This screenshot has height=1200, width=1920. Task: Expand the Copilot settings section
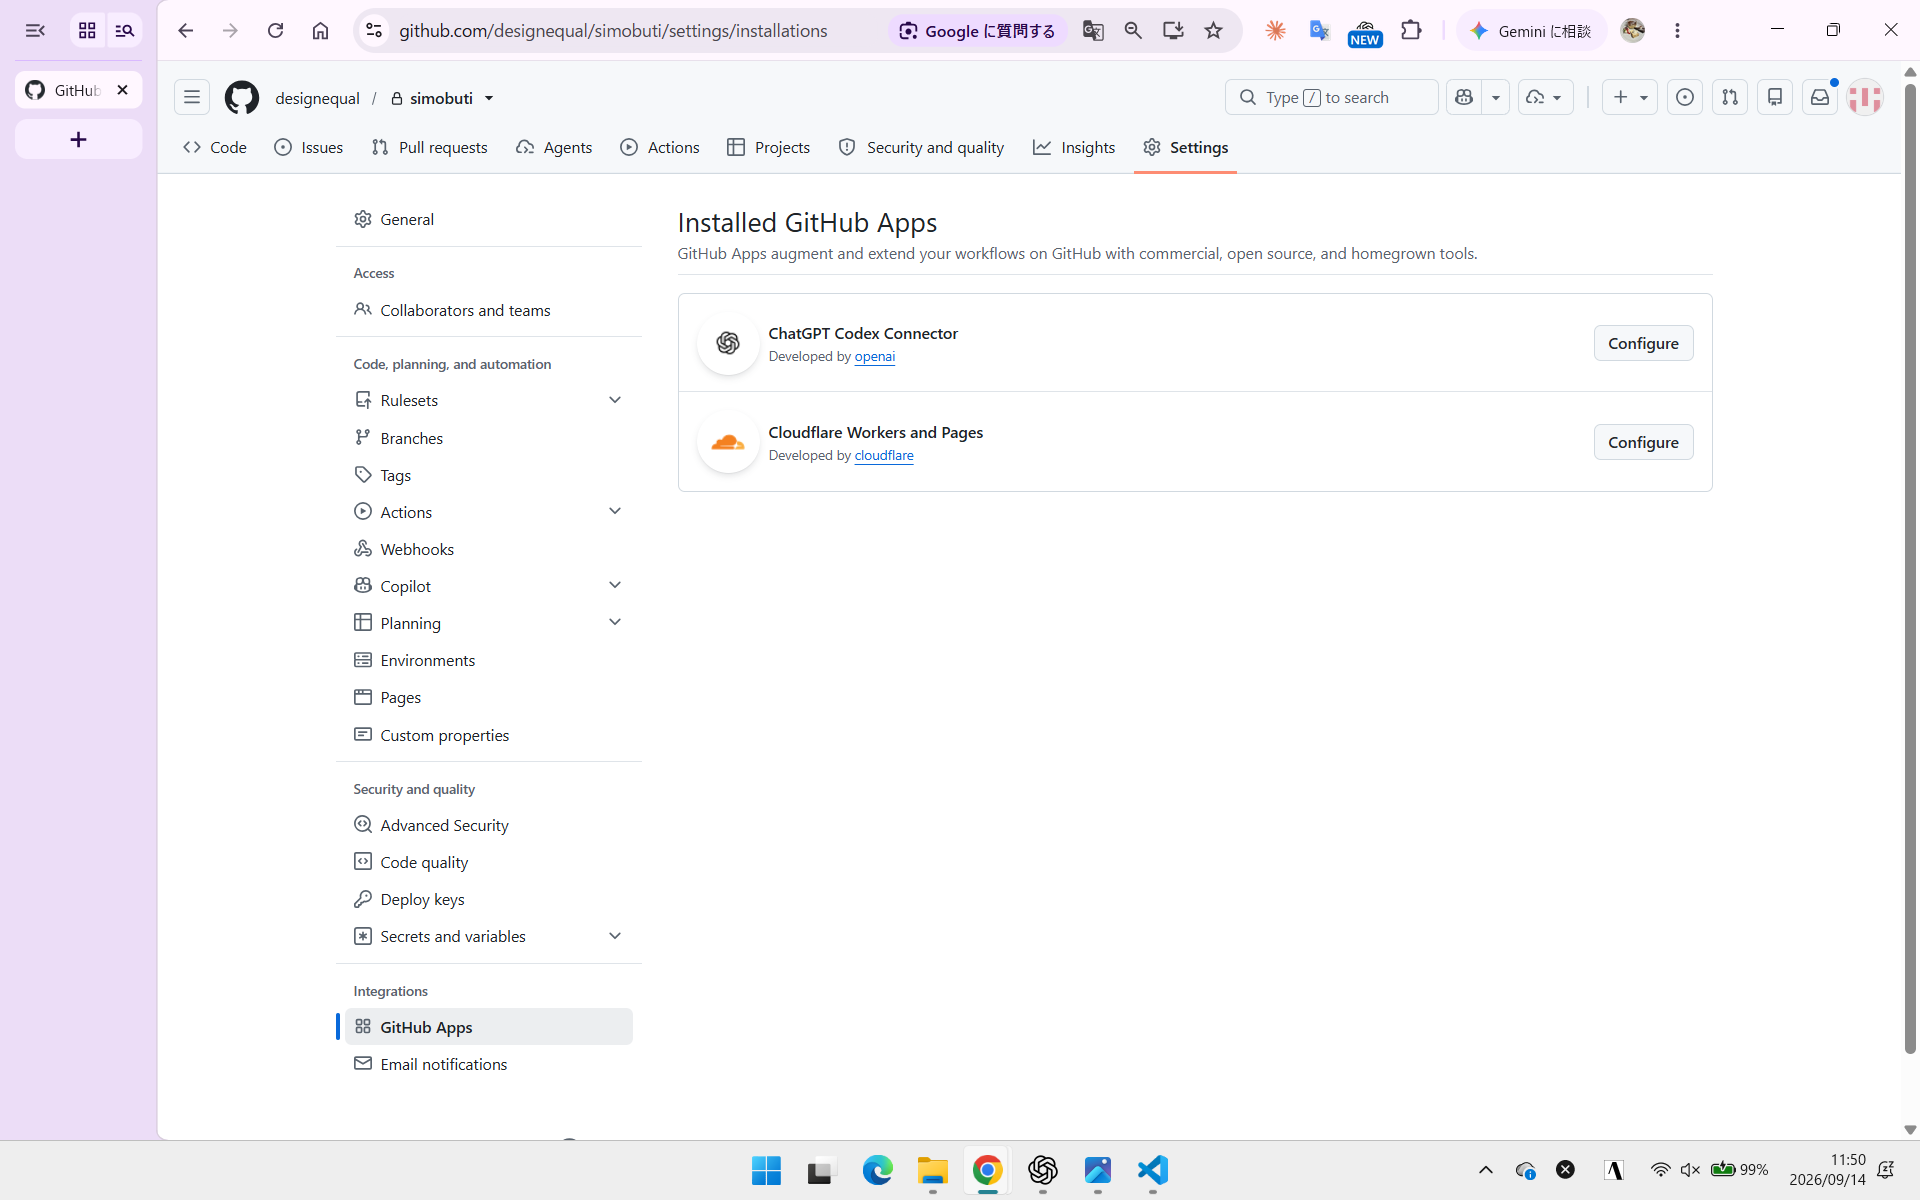(615, 585)
